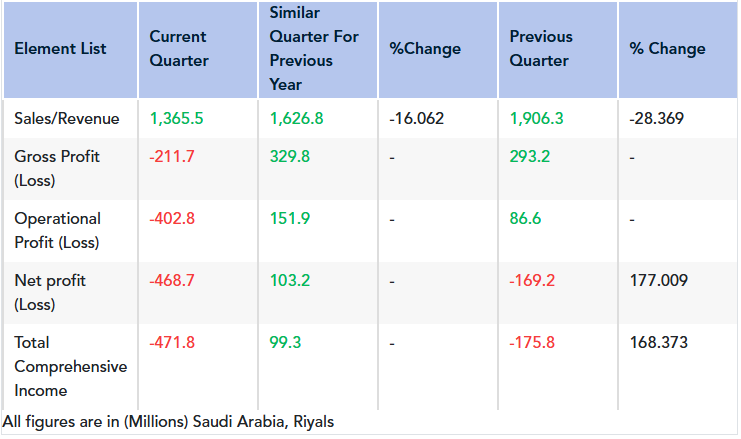Click current quarter sales value 1,365.5
This screenshot has width=741, height=439.
click(176, 119)
